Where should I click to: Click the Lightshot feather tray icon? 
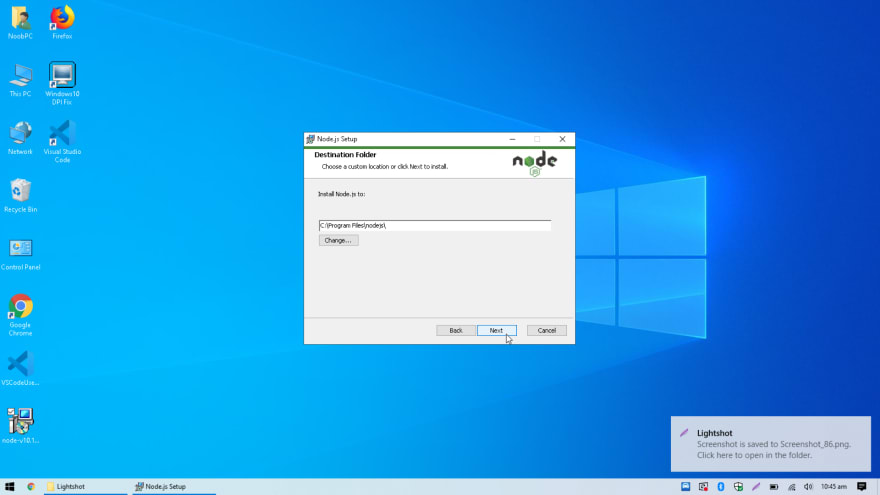tap(756, 487)
